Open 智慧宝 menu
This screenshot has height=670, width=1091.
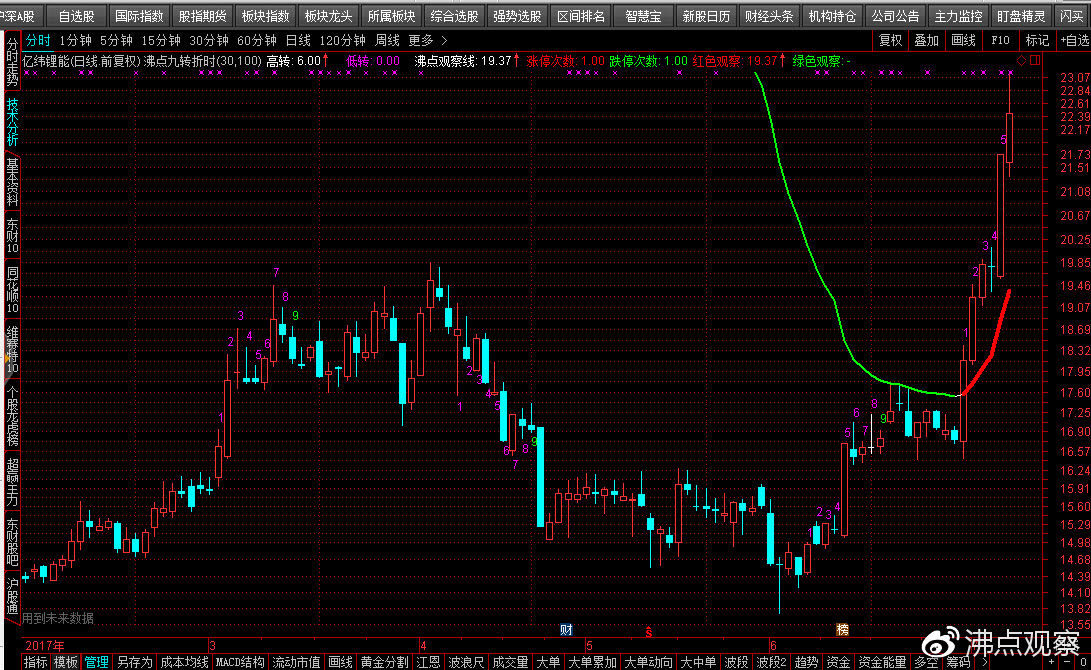point(643,15)
